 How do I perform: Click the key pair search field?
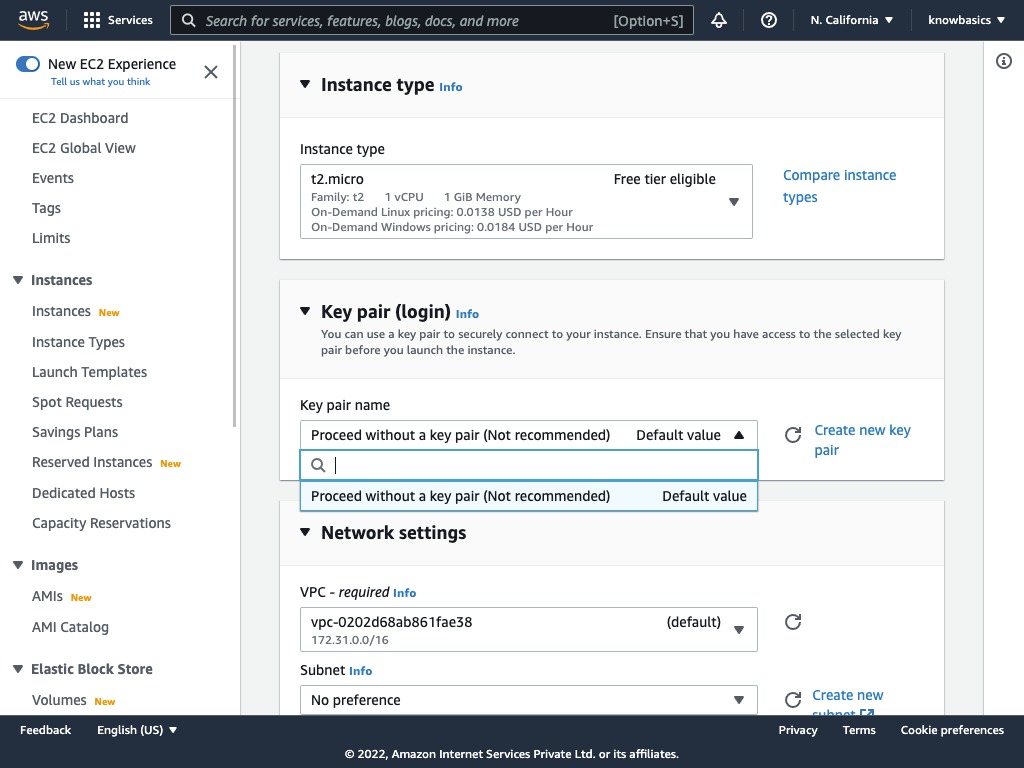(x=529, y=465)
